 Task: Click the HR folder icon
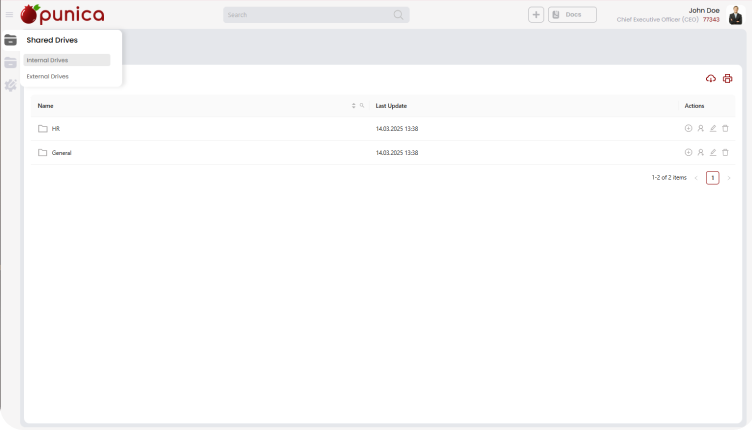tap(43, 128)
